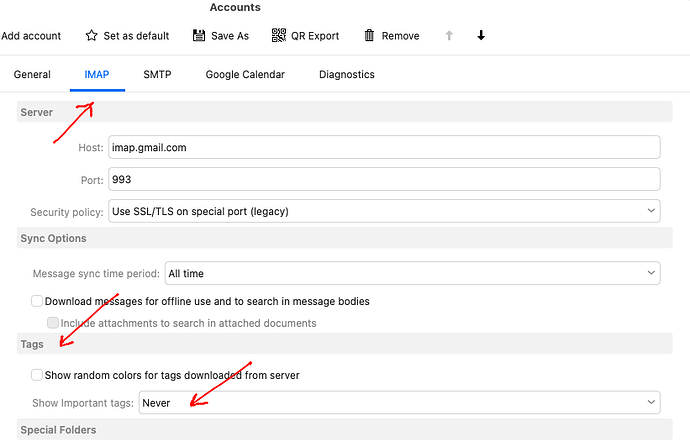Image resolution: width=690 pixels, height=447 pixels.
Task: Switch to the SMTP tab
Action: point(157,75)
